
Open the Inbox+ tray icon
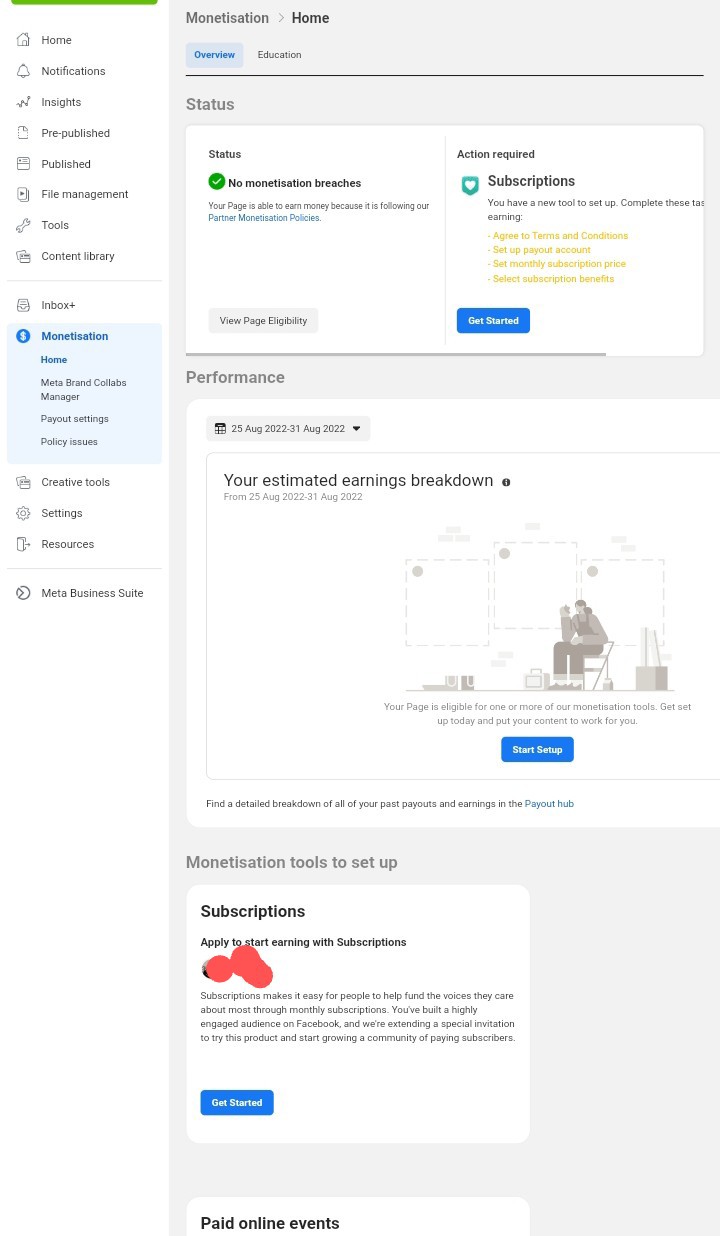[x=23, y=305]
